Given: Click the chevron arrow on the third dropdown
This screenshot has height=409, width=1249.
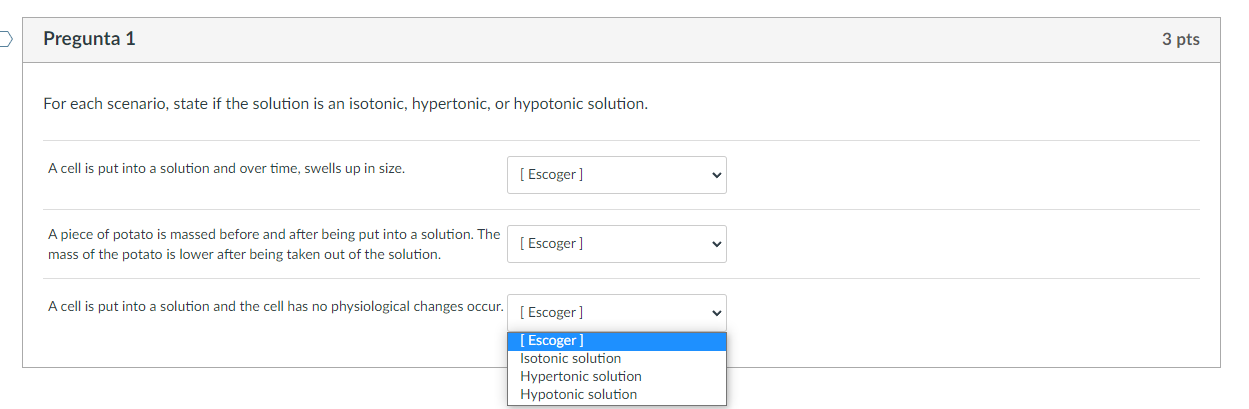Looking at the screenshot, I should point(716,313).
